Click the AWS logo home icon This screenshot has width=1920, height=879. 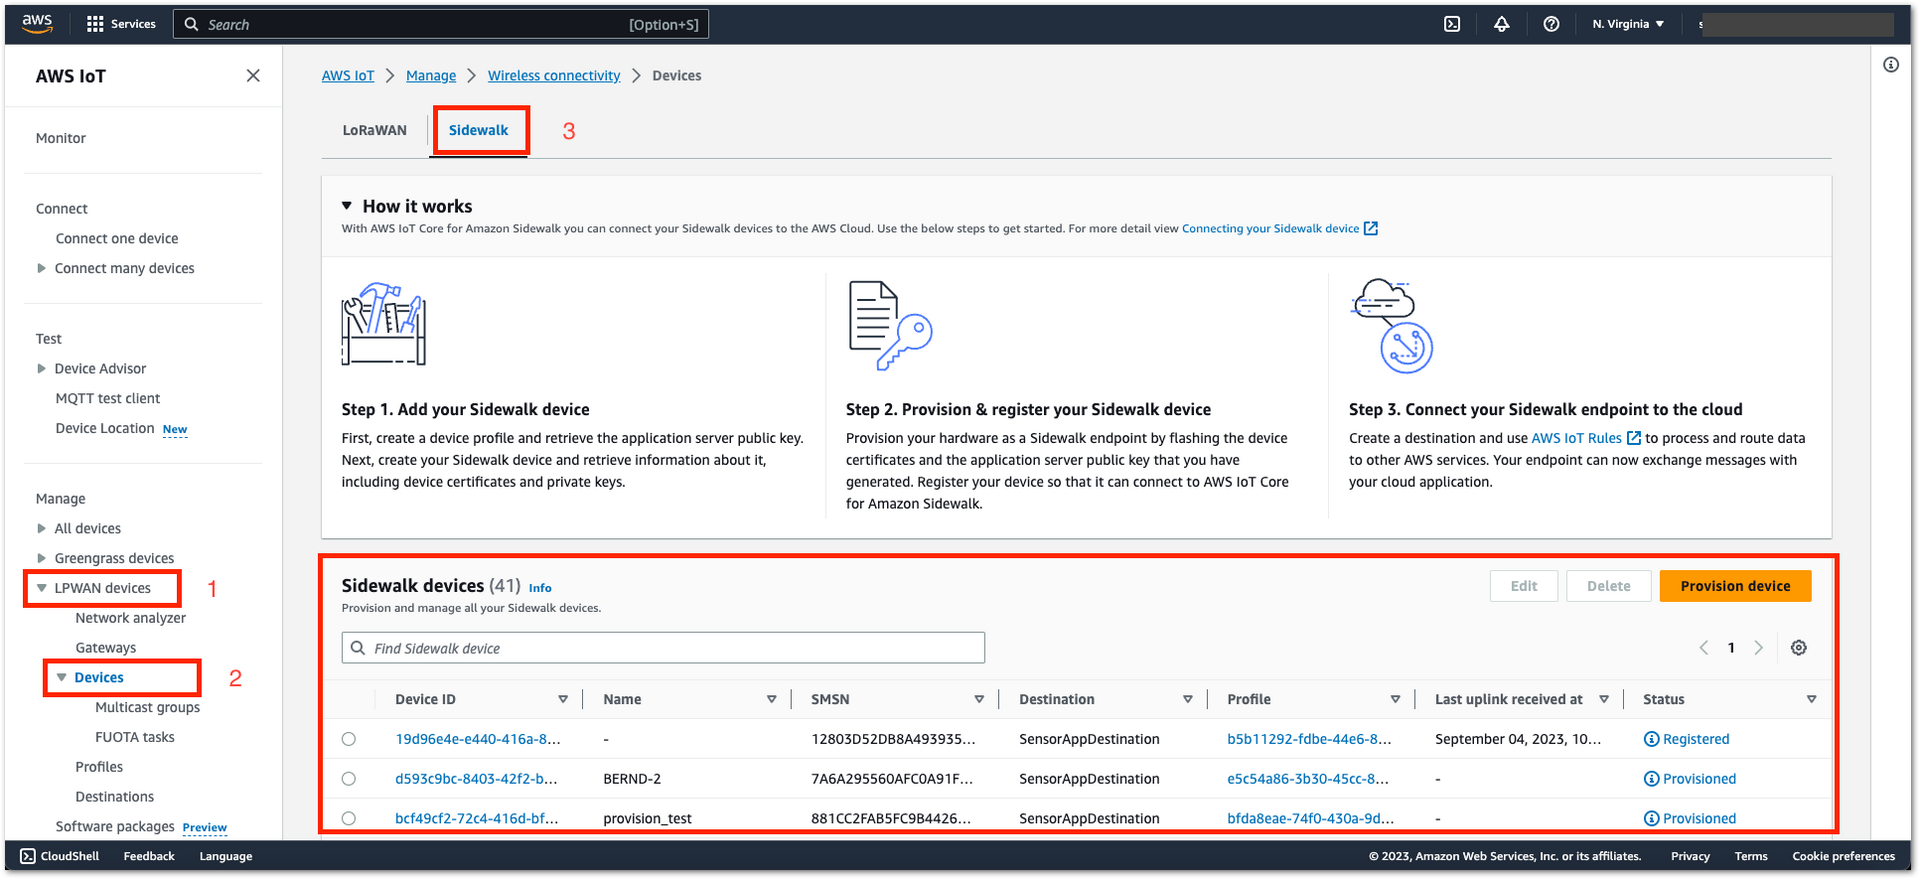click(37, 24)
